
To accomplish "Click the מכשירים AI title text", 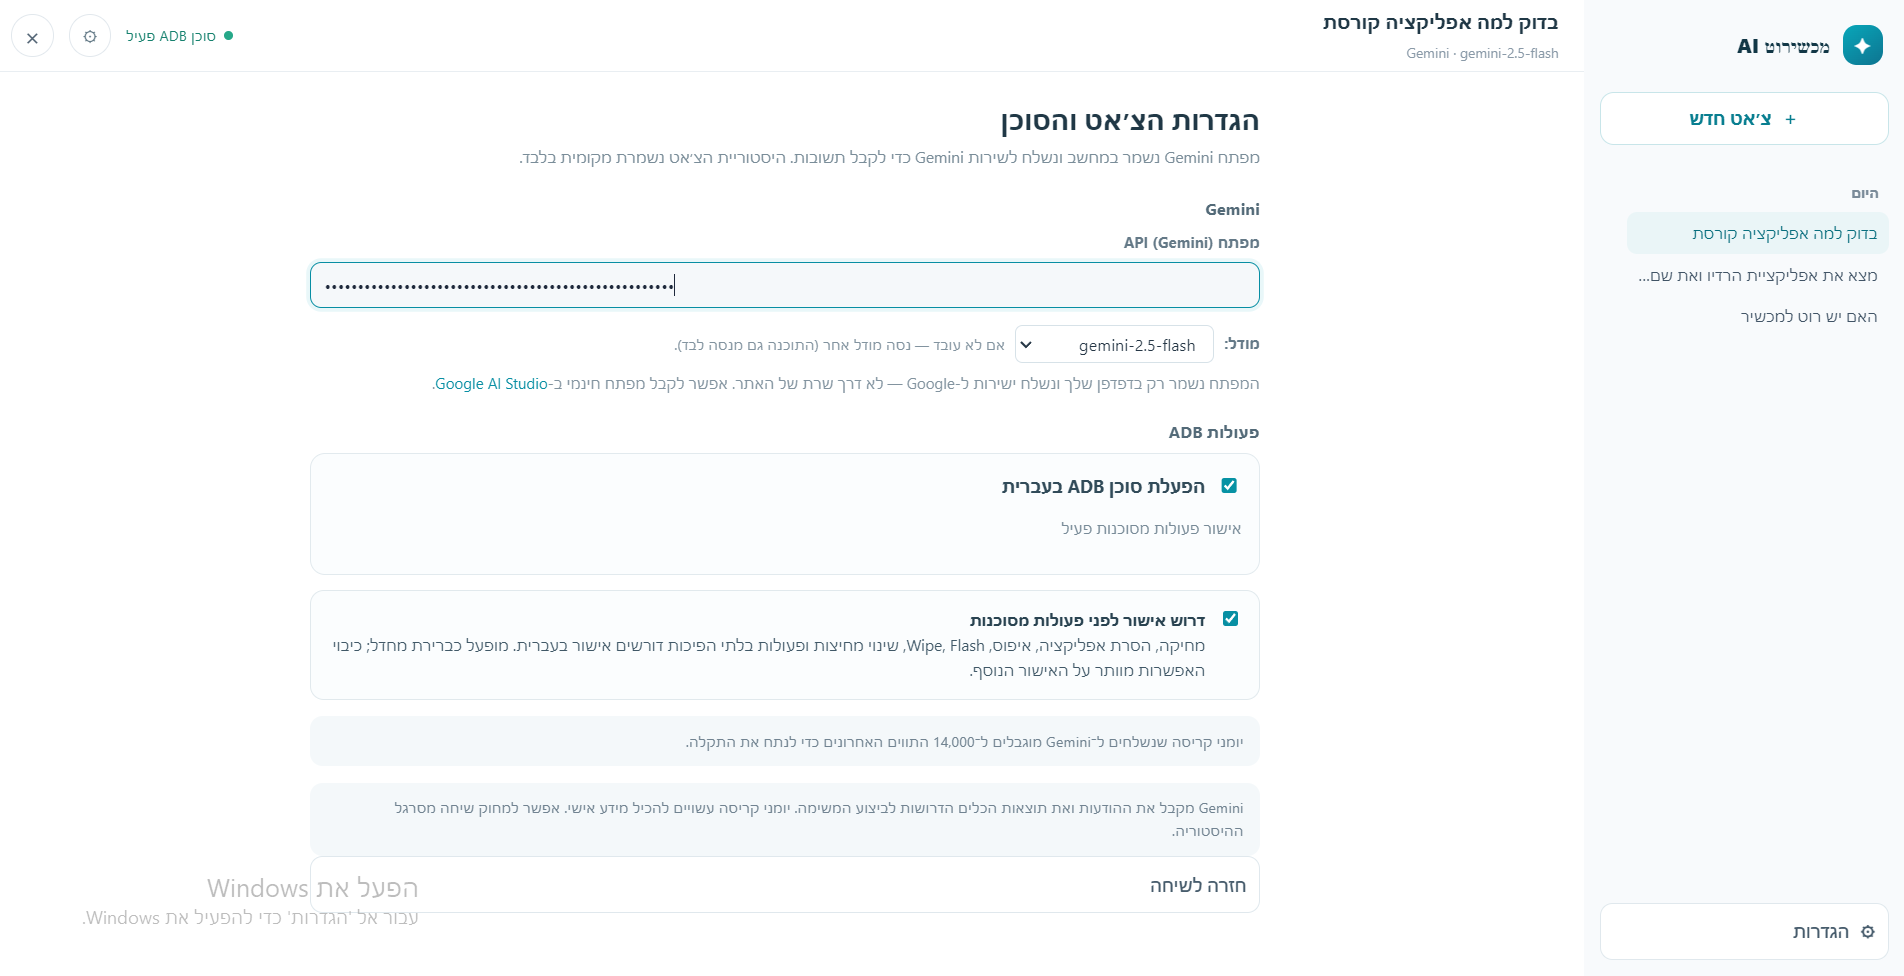I will click(x=1783, y=46).
